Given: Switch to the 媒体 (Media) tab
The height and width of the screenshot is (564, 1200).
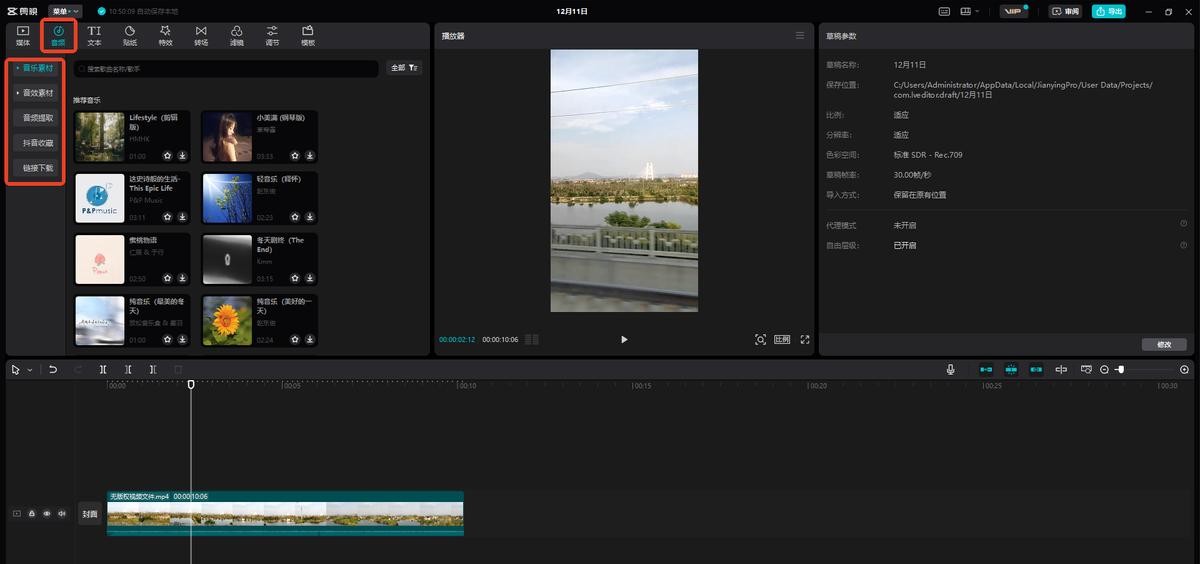Looking at the screenshot, I should point(23,35).
